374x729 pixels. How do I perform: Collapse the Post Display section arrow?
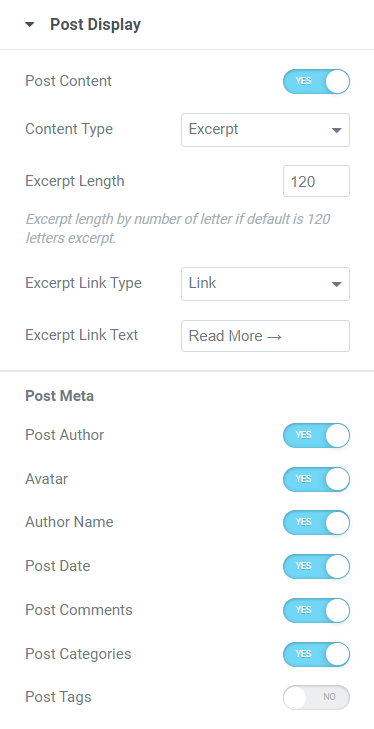click(30, 25)
